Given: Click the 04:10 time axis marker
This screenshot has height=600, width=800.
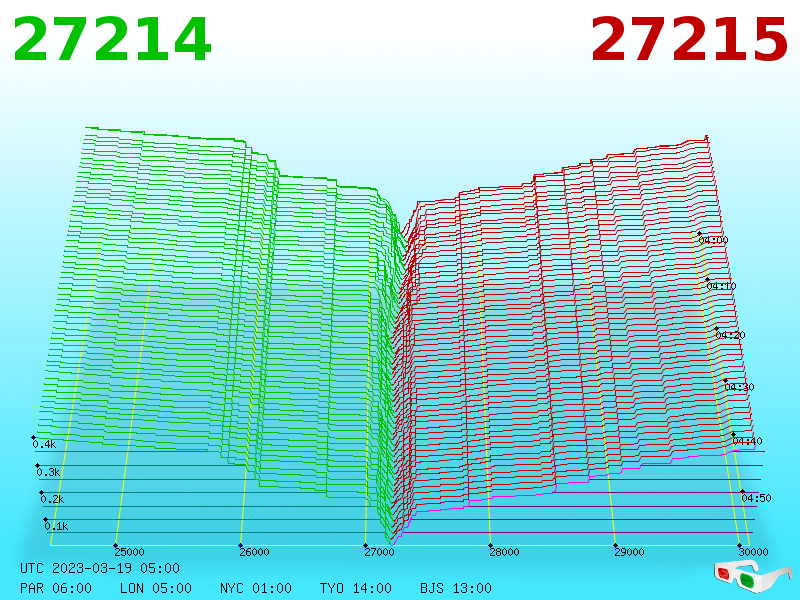Looking at the screenshot, I should point(721,286).
